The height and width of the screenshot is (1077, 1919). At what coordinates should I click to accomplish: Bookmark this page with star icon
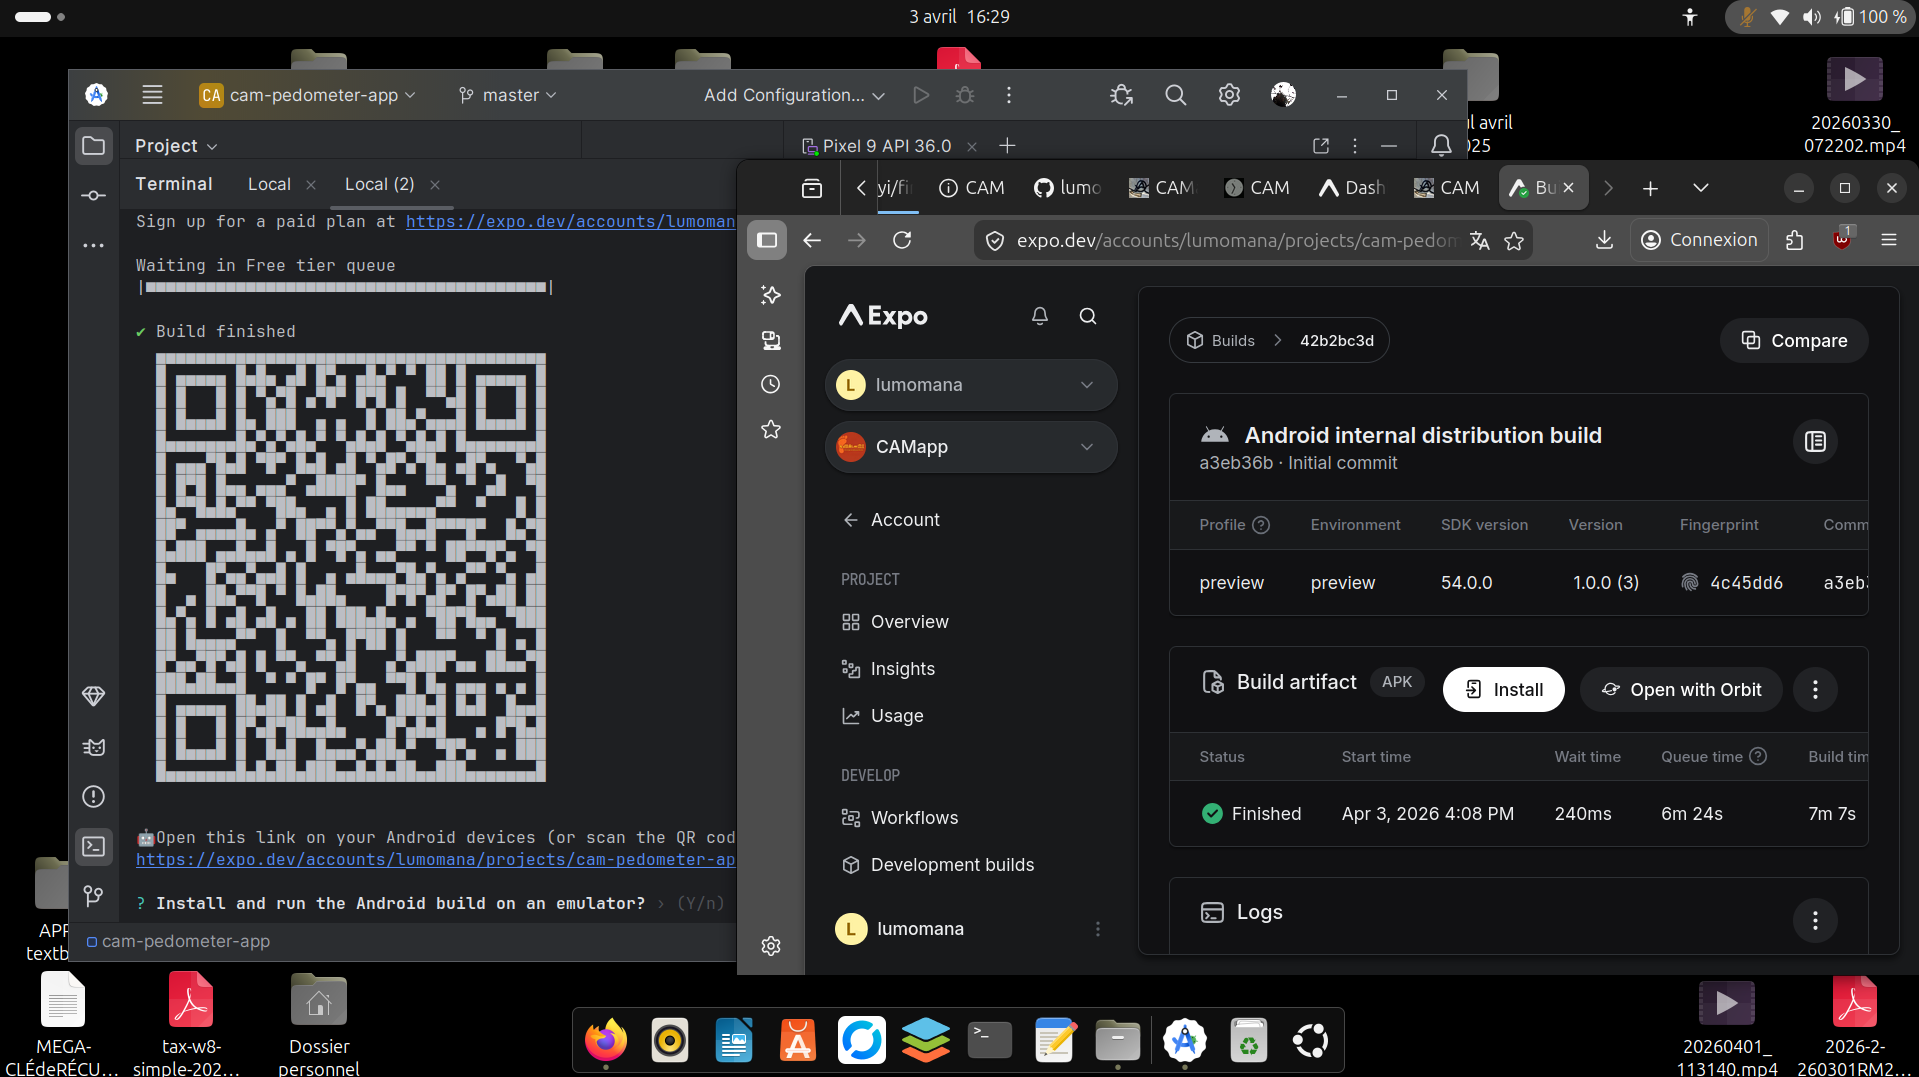click(x=1514, y=241)
